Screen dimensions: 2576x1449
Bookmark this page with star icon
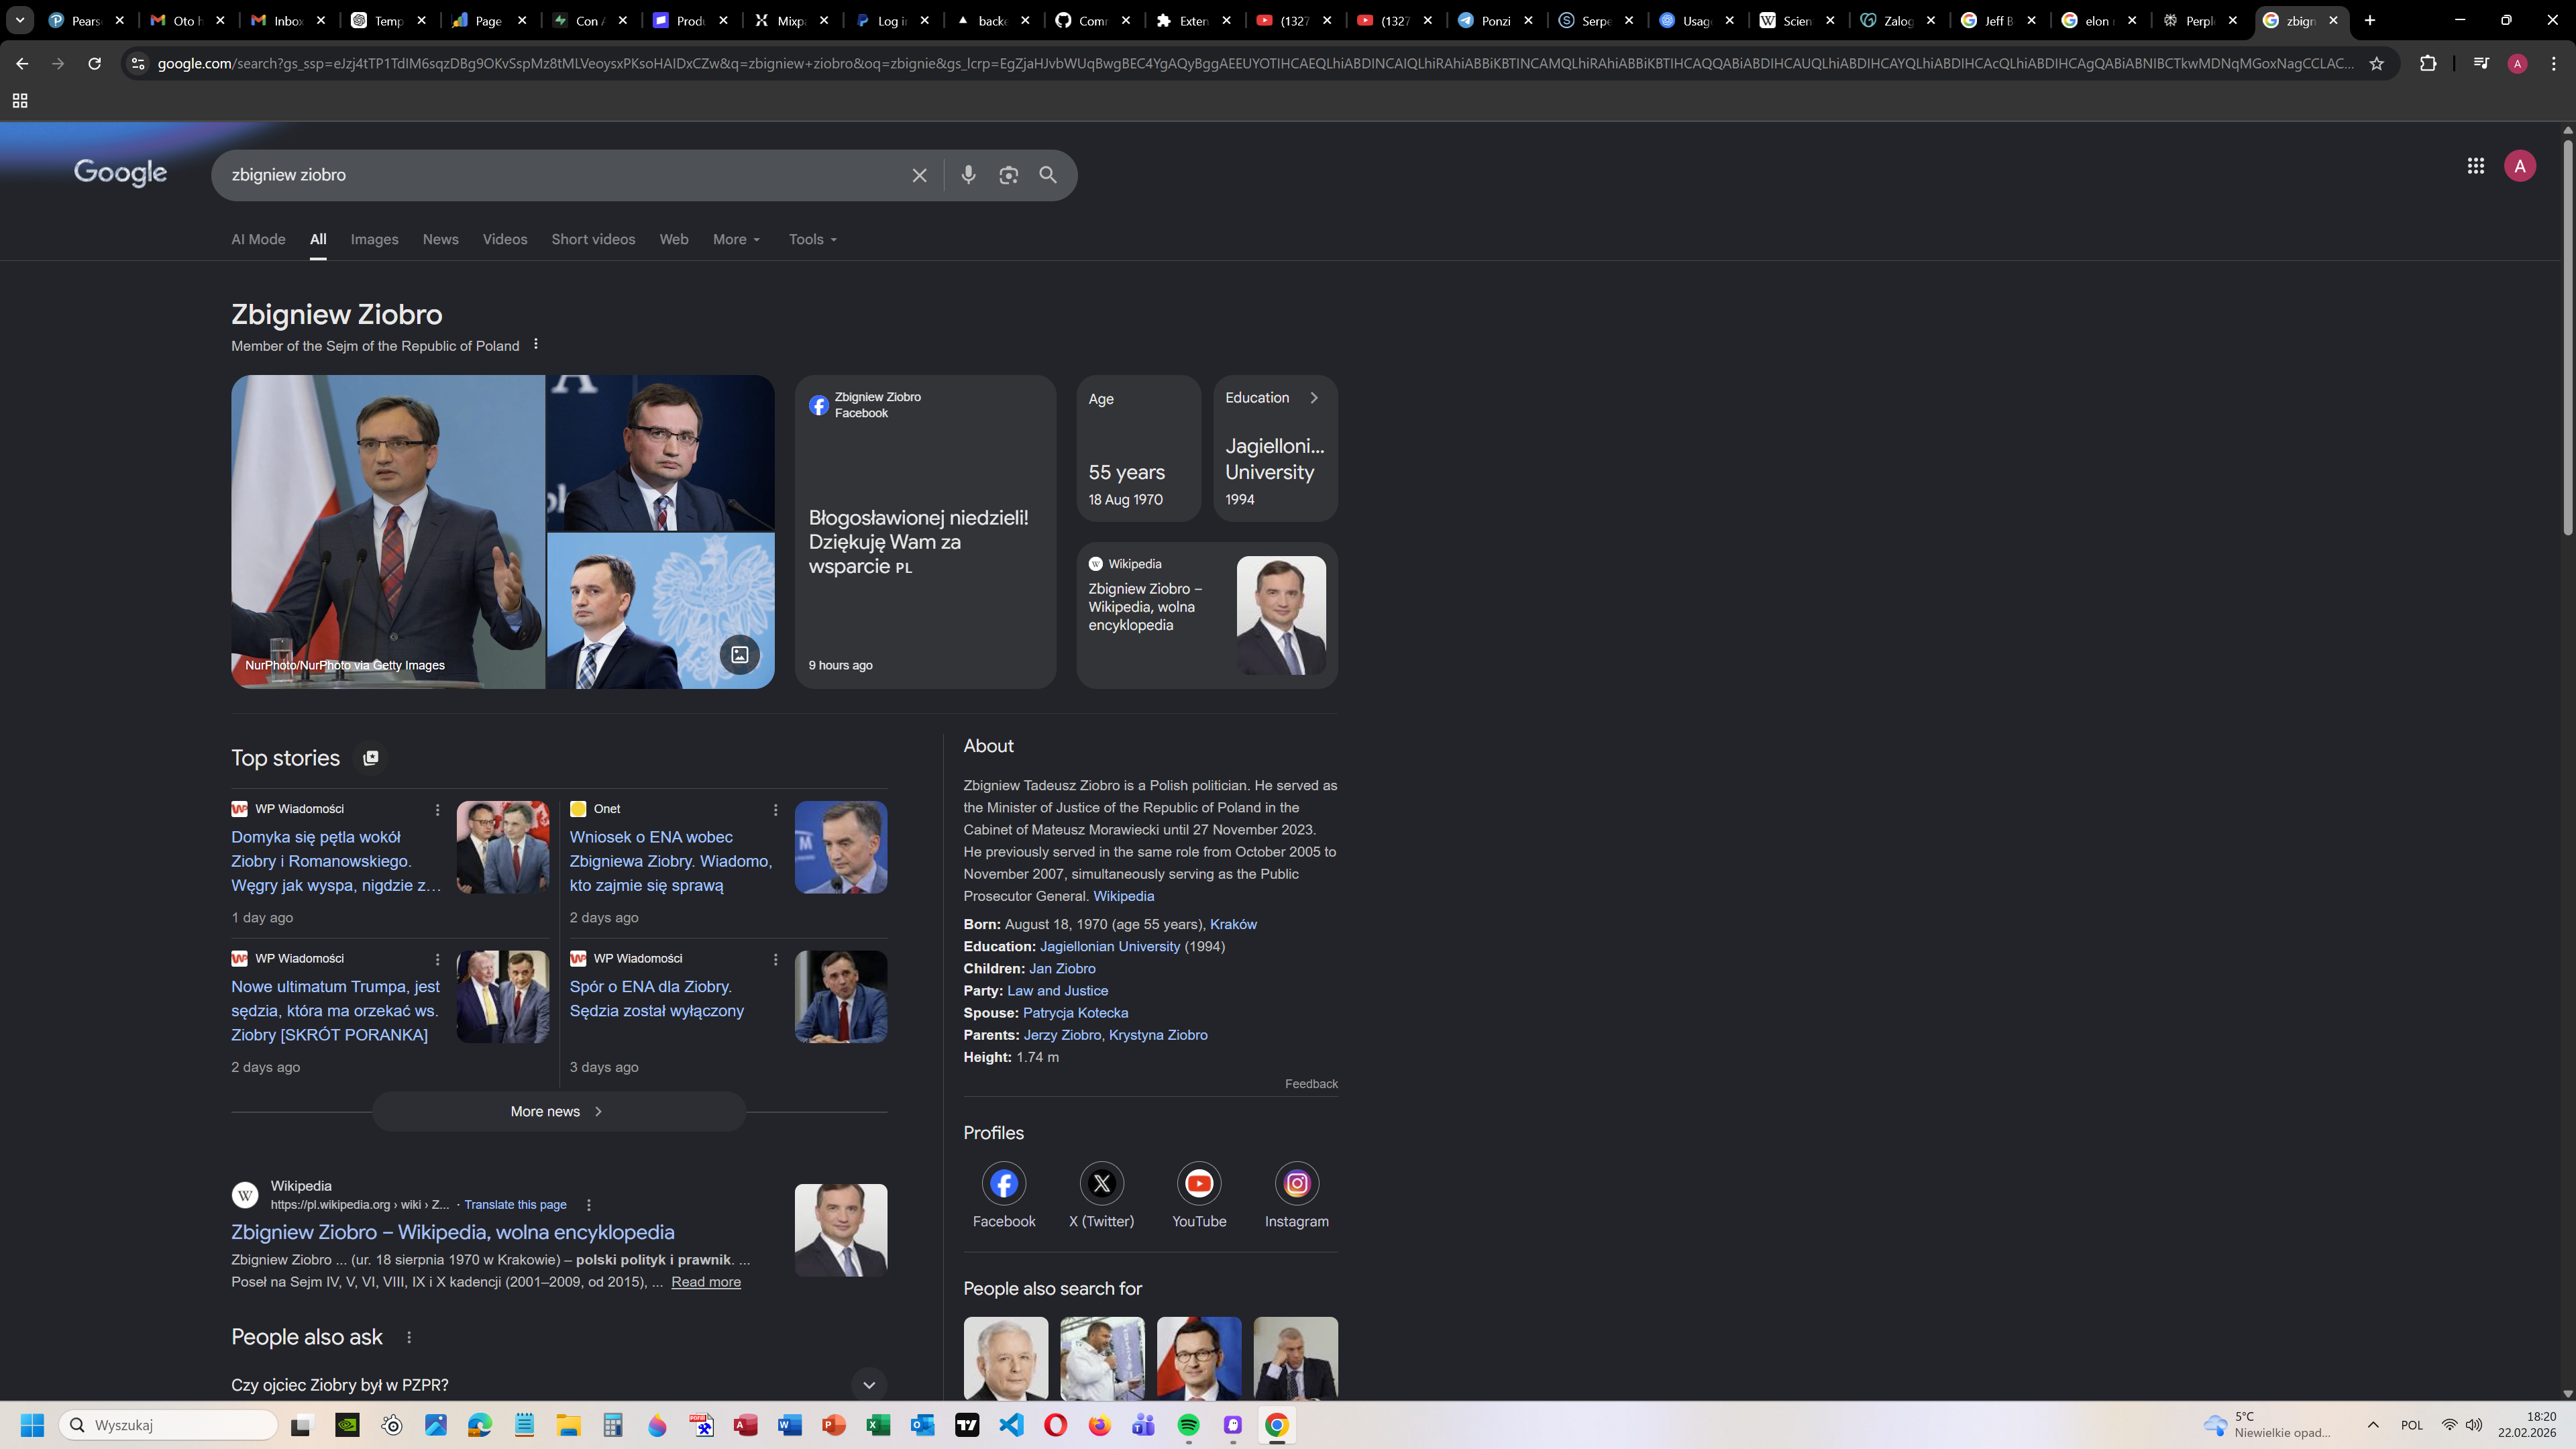[x=2377, y=64]
